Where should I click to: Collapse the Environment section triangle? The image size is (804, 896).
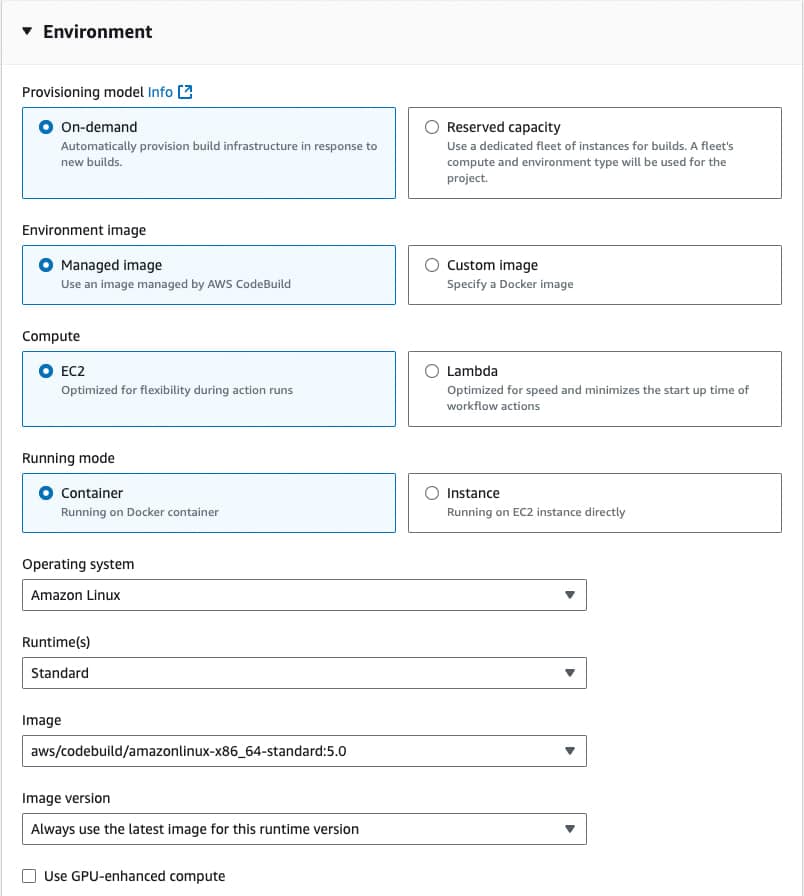(x=27, y=31)
